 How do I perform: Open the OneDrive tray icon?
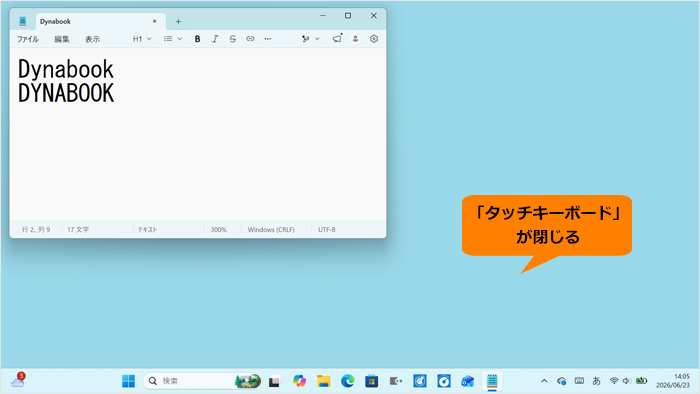pyautogui.click(x=562, y=381)
